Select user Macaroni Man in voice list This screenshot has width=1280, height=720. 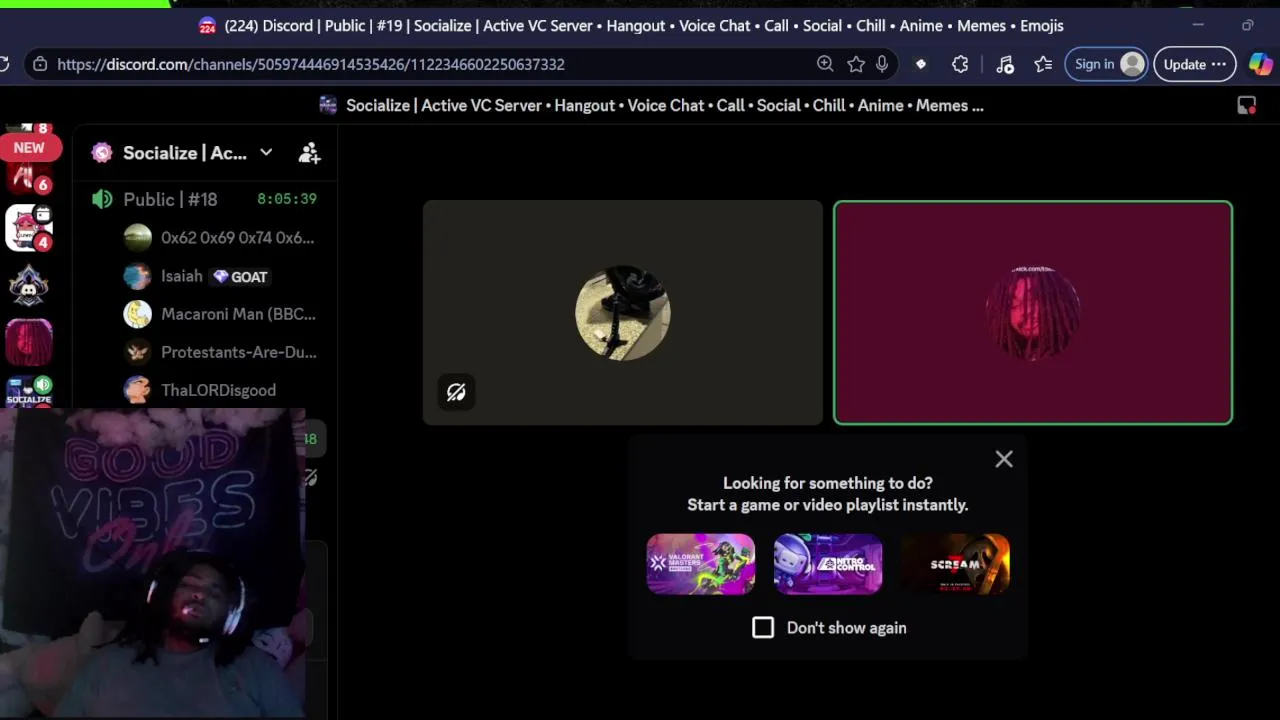(218, 314)
